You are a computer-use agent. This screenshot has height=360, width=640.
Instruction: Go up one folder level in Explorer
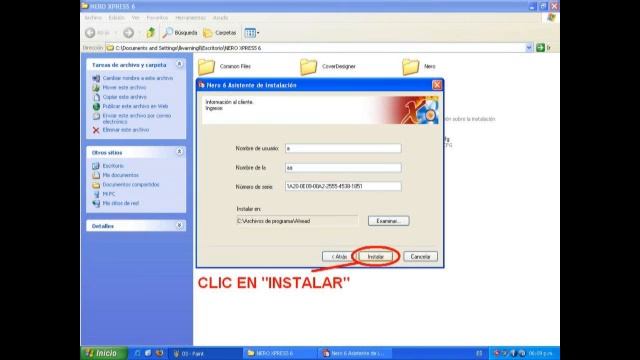(x=151, y=33)
